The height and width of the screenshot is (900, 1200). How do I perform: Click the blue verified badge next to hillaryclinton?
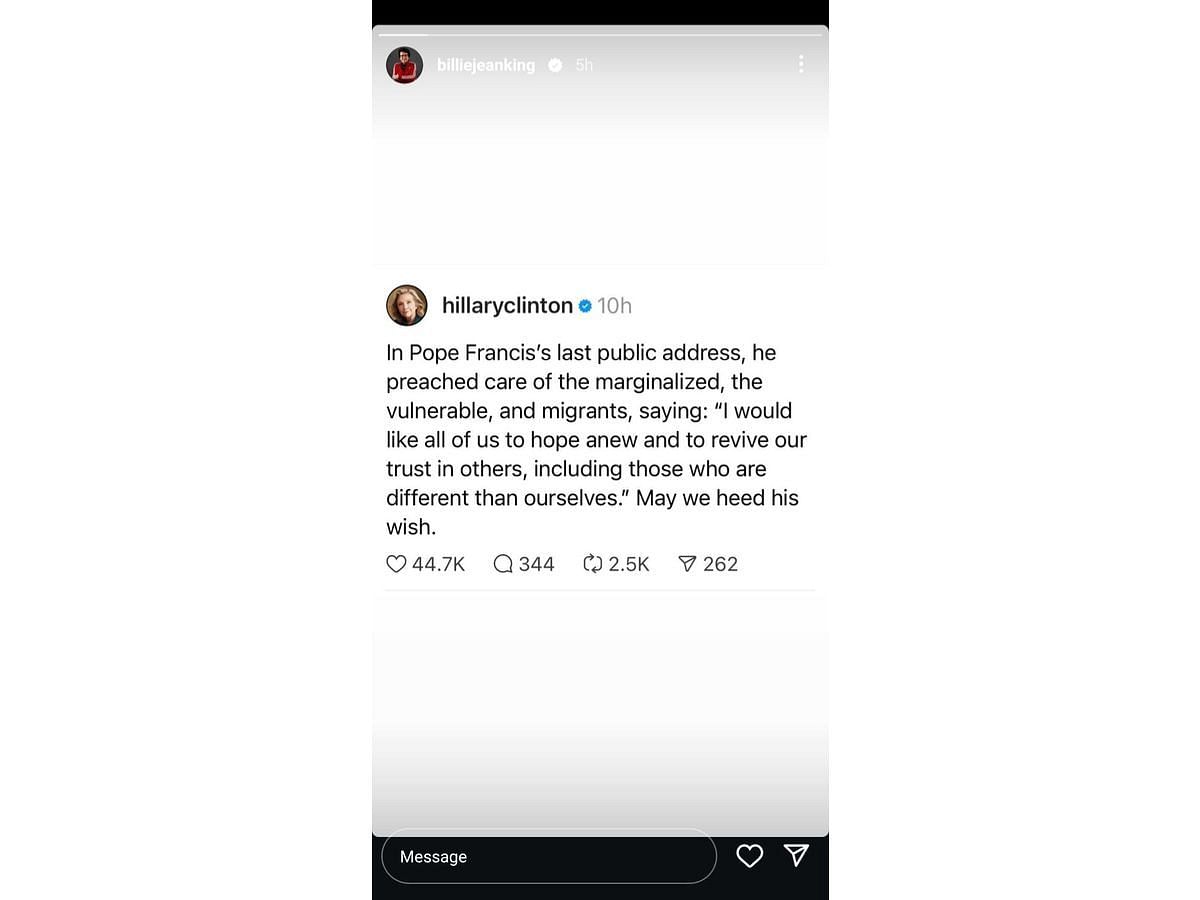(x=585, y=306)
